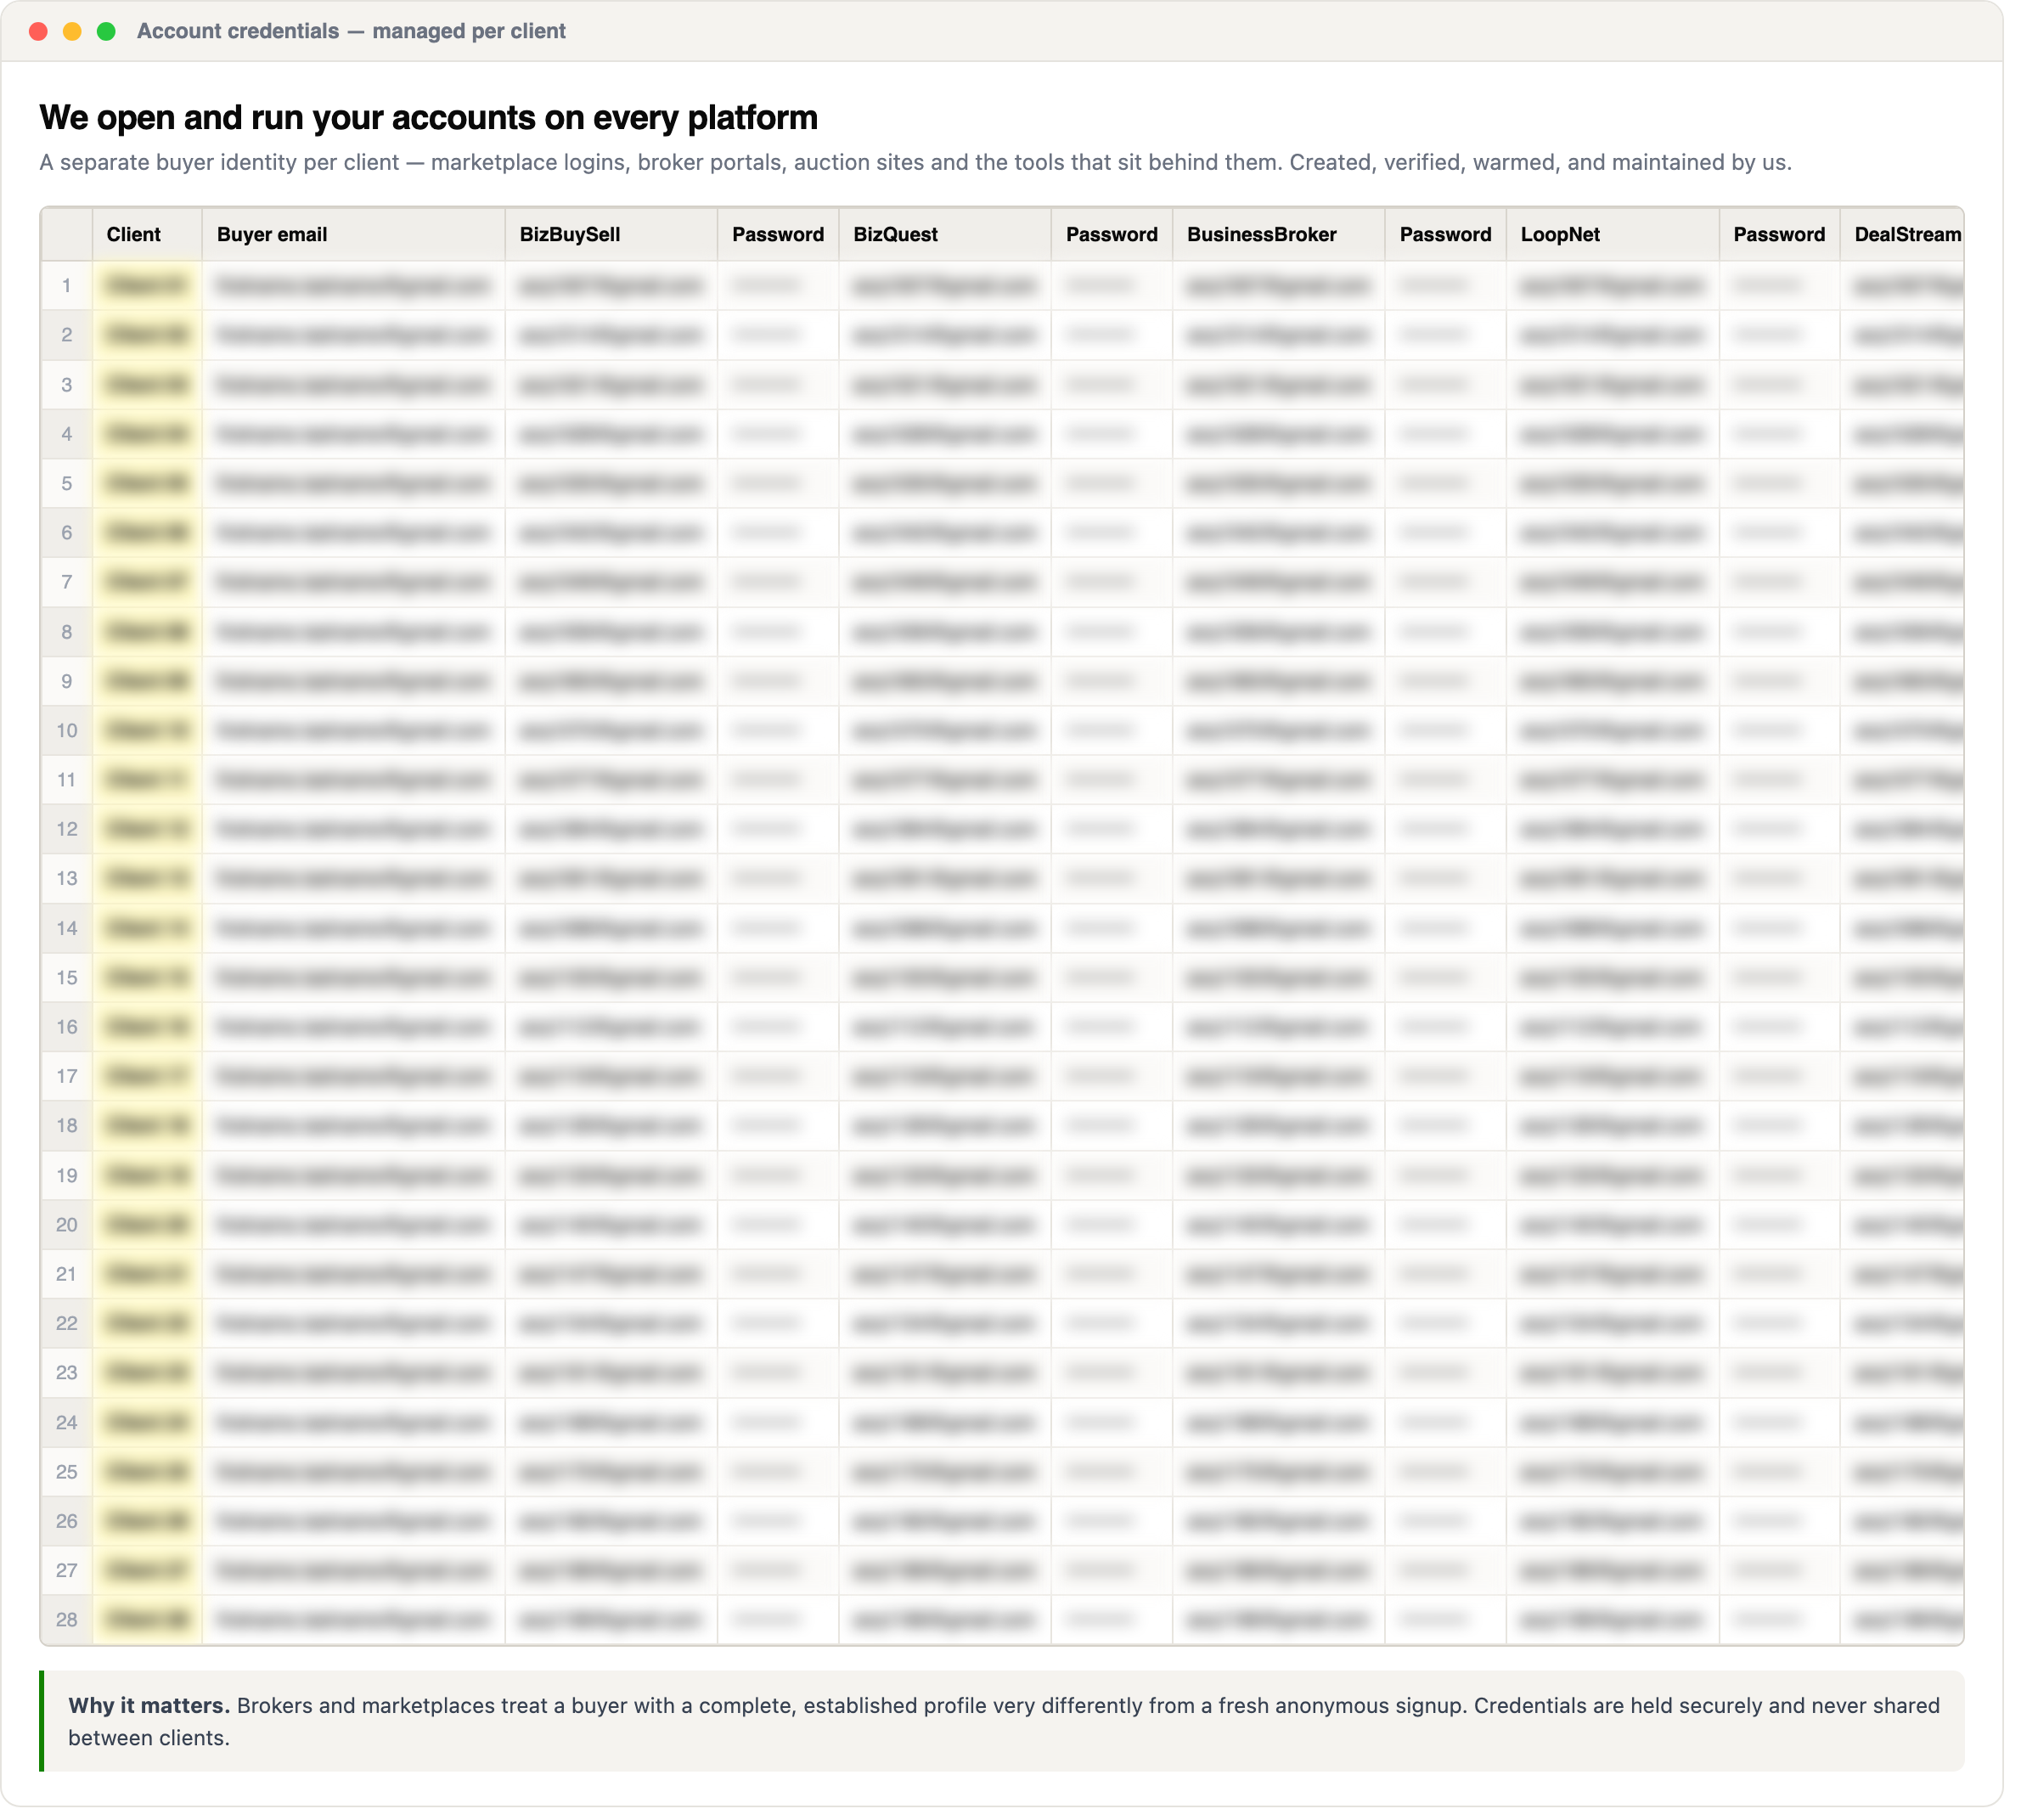Click the "Account credentials — managed per client" title

coord(351,31)
